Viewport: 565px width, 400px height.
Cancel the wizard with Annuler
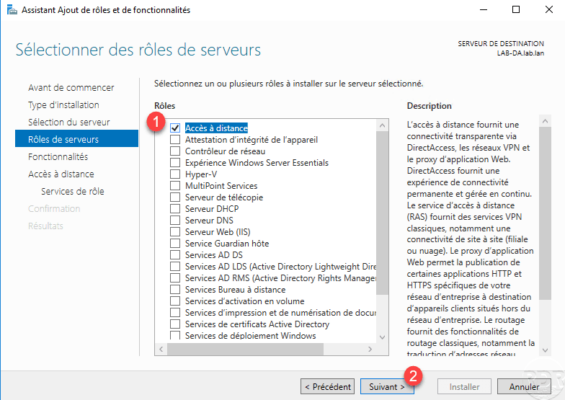(x=524, y=387)
